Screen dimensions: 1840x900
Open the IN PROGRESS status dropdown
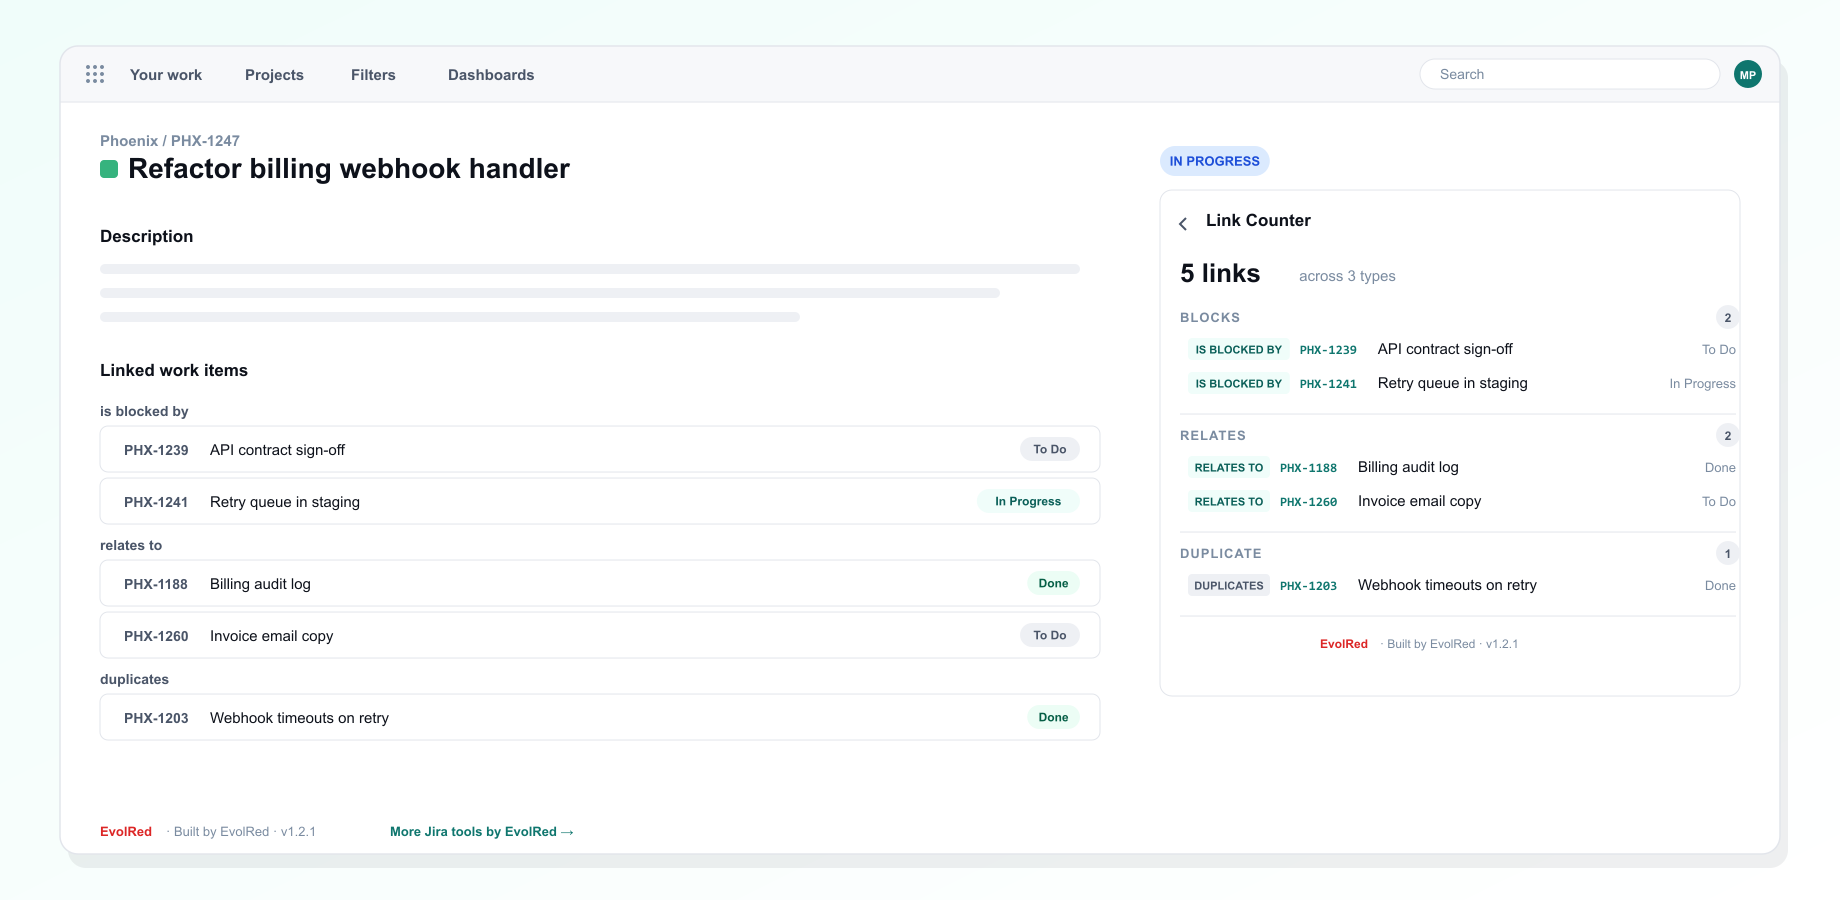(x=1214, y=161)
